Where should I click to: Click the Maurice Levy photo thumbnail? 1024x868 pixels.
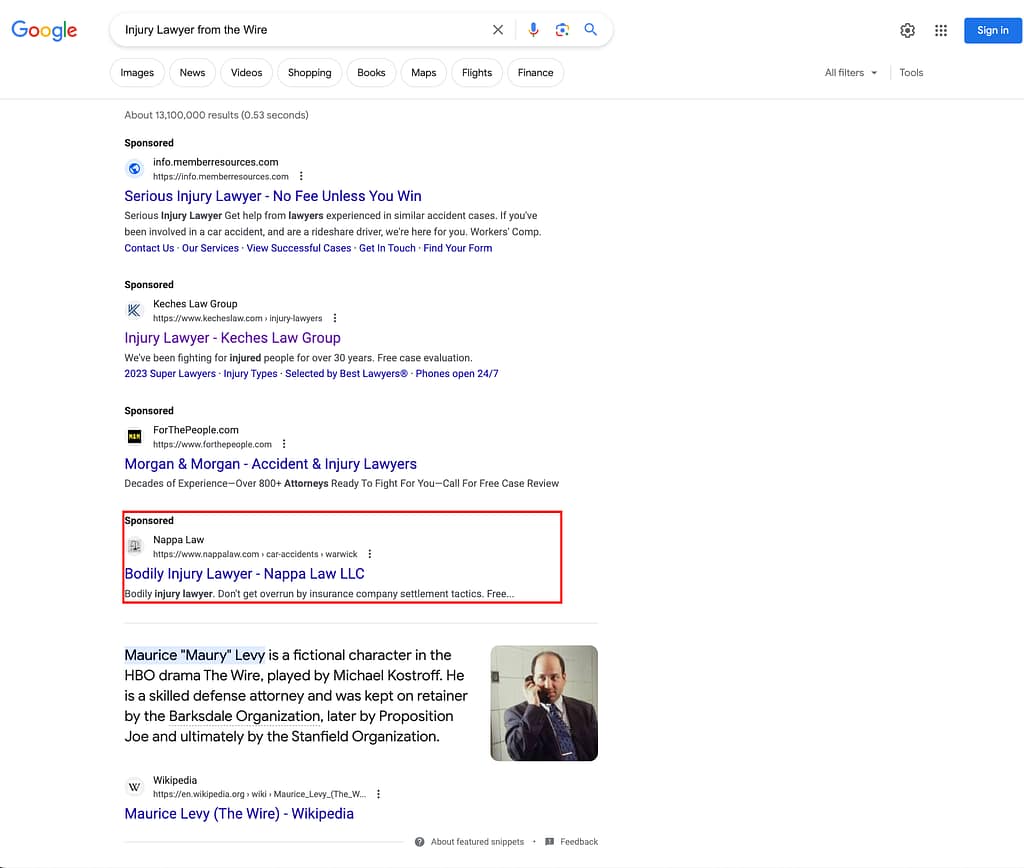coord(544,703)
